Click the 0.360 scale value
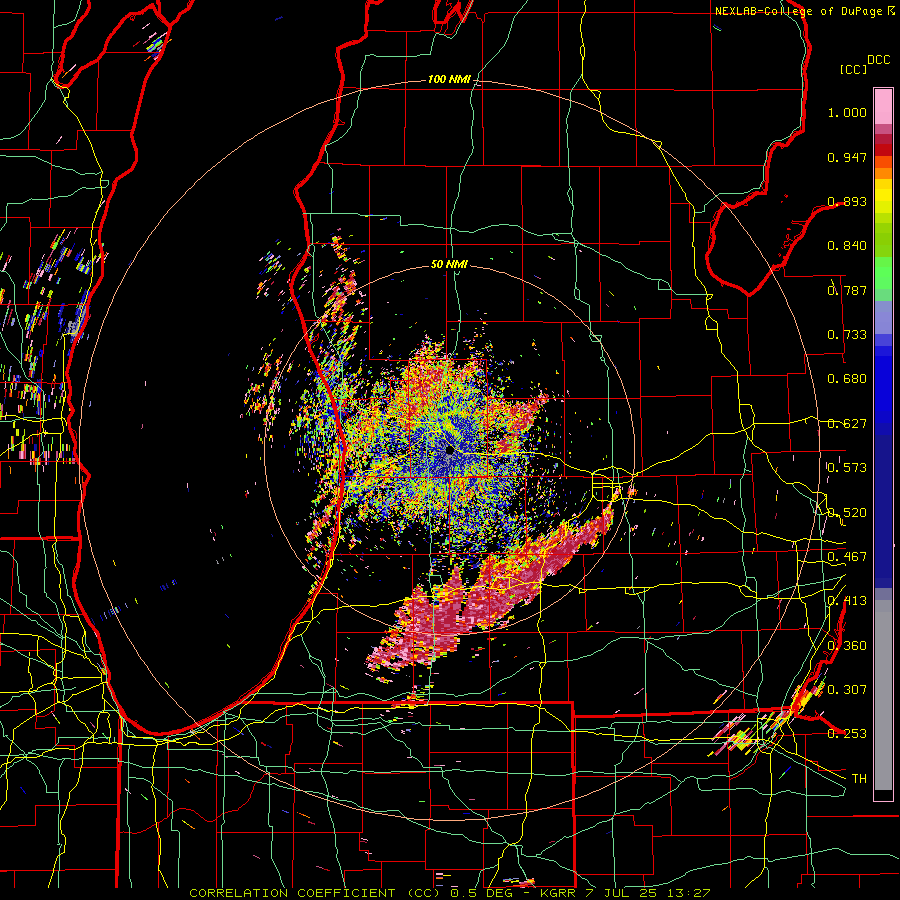Viewport: 900px width, 900px height. coord(847,646)
